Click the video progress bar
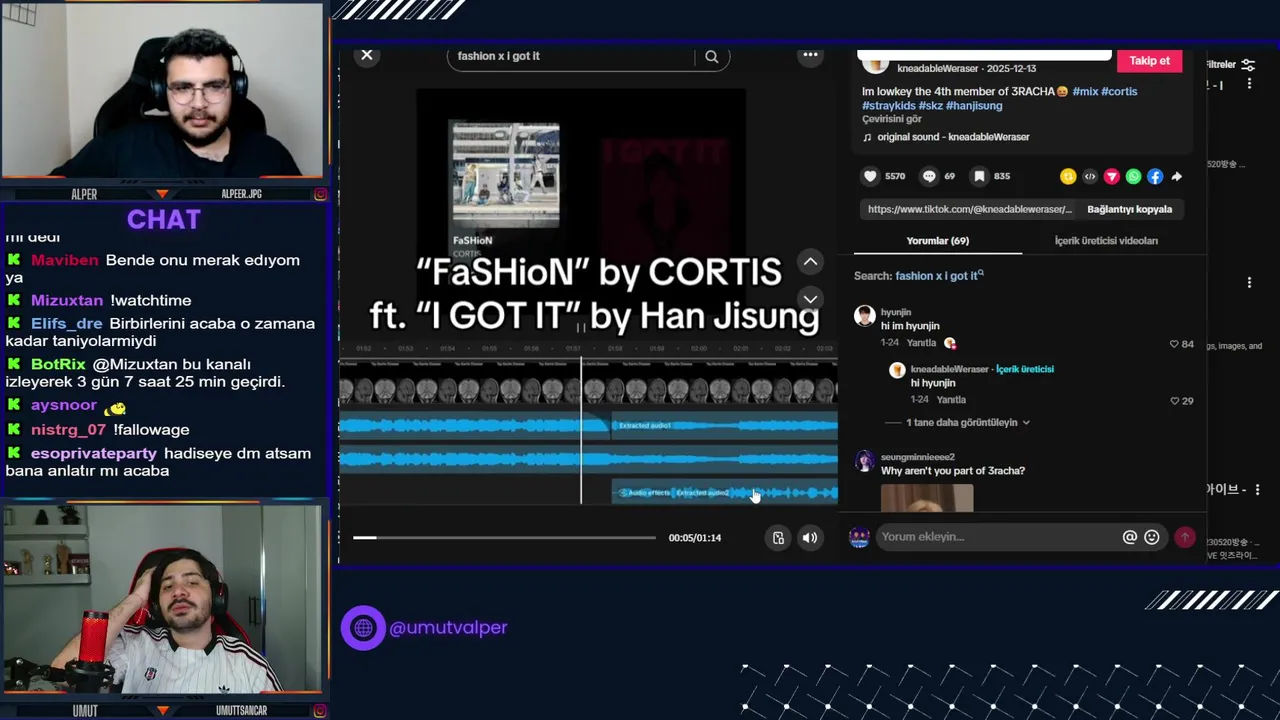 [504, 538]
